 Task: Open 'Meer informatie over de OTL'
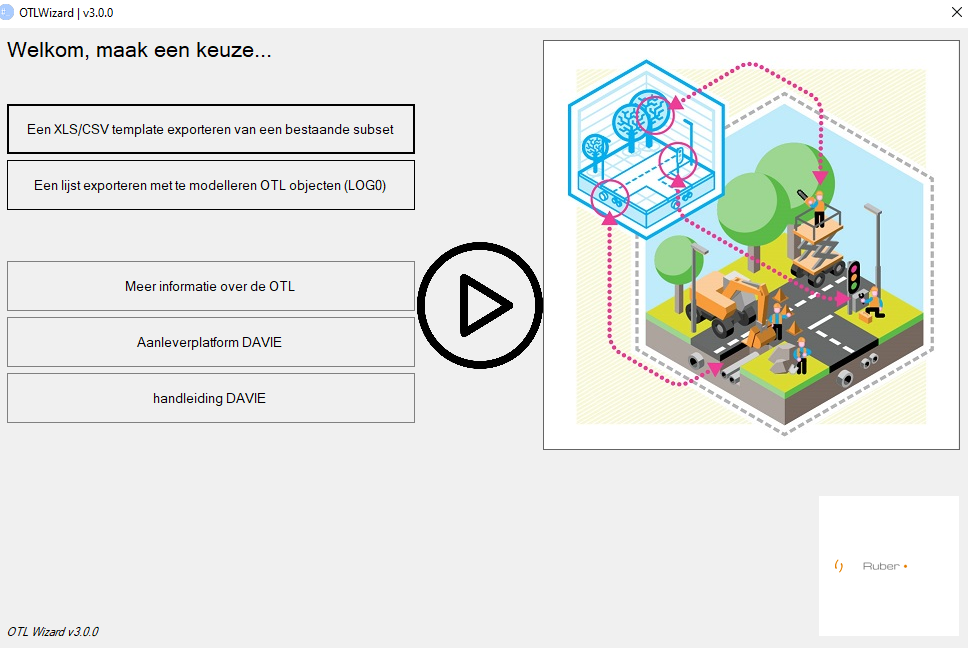210,286
